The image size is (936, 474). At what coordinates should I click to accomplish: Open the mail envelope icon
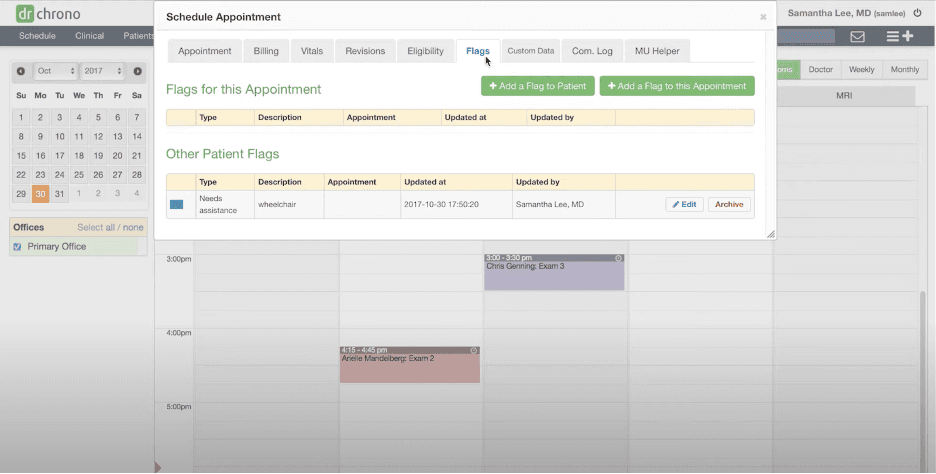[857, 37]
